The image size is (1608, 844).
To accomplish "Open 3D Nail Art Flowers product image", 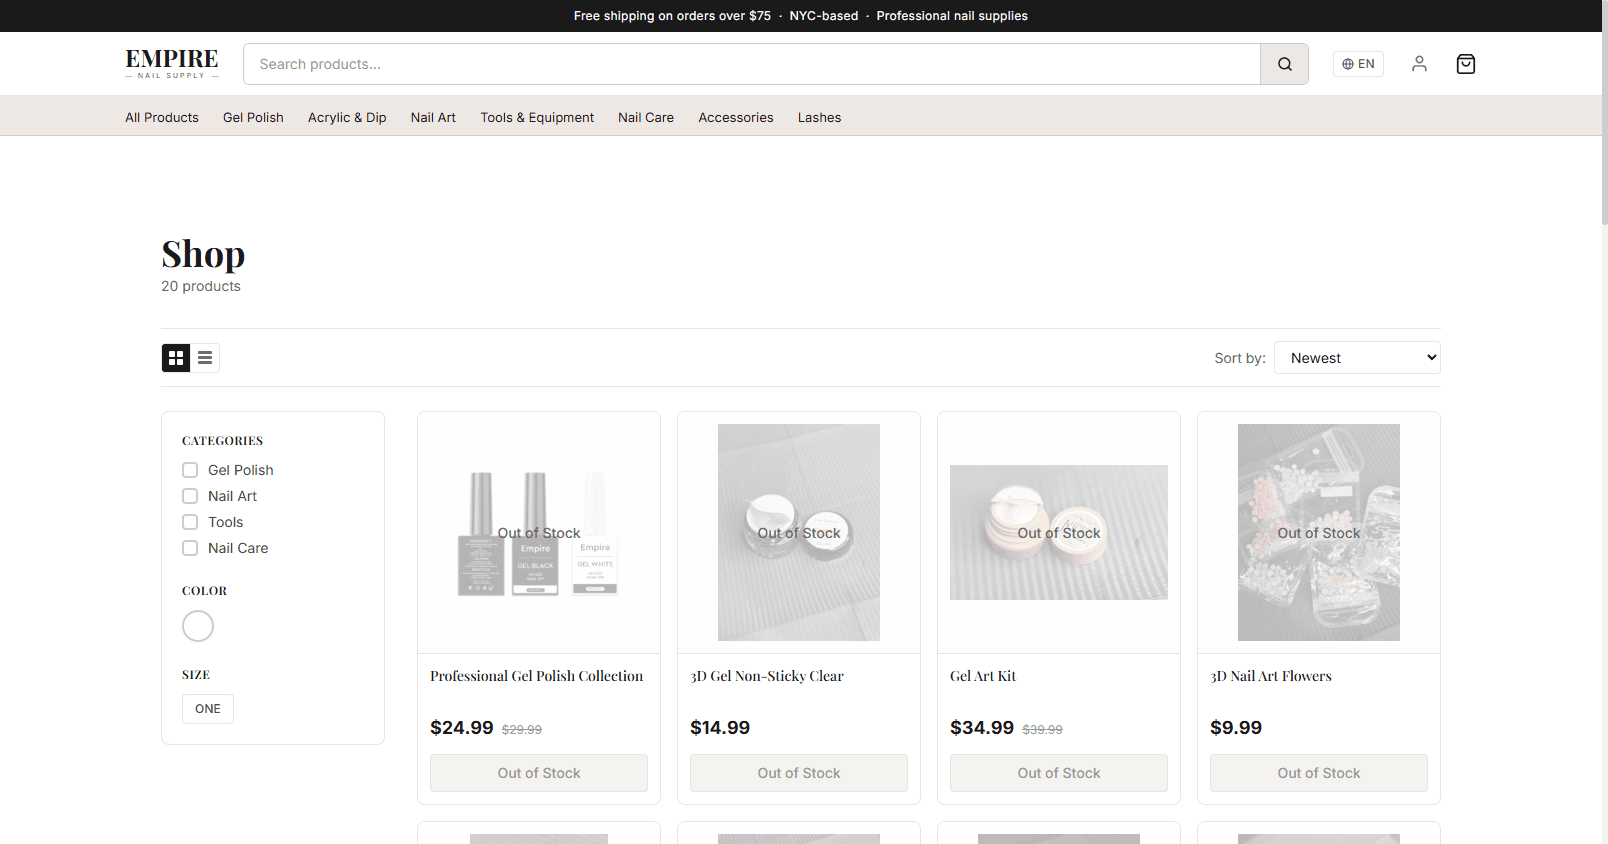I will click(1319, 533).
